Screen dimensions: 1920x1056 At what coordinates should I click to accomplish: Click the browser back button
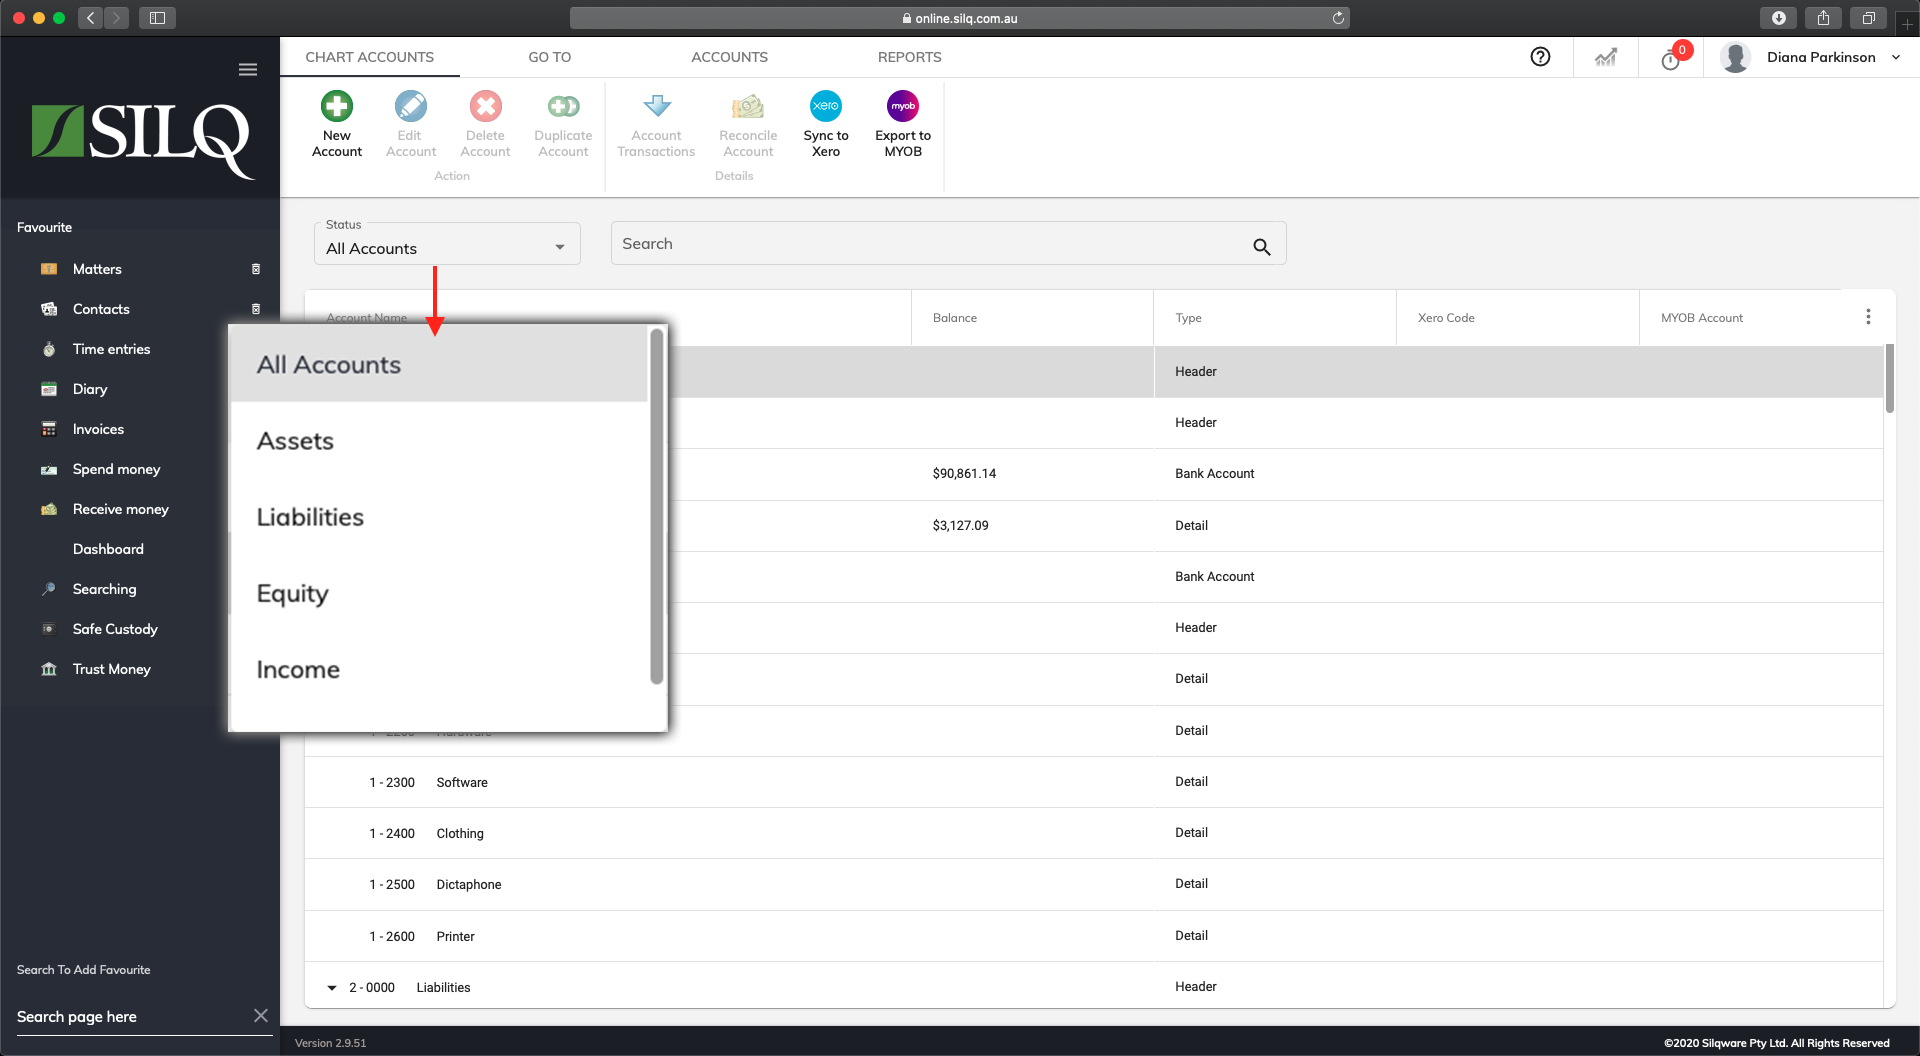pos(91,18)
